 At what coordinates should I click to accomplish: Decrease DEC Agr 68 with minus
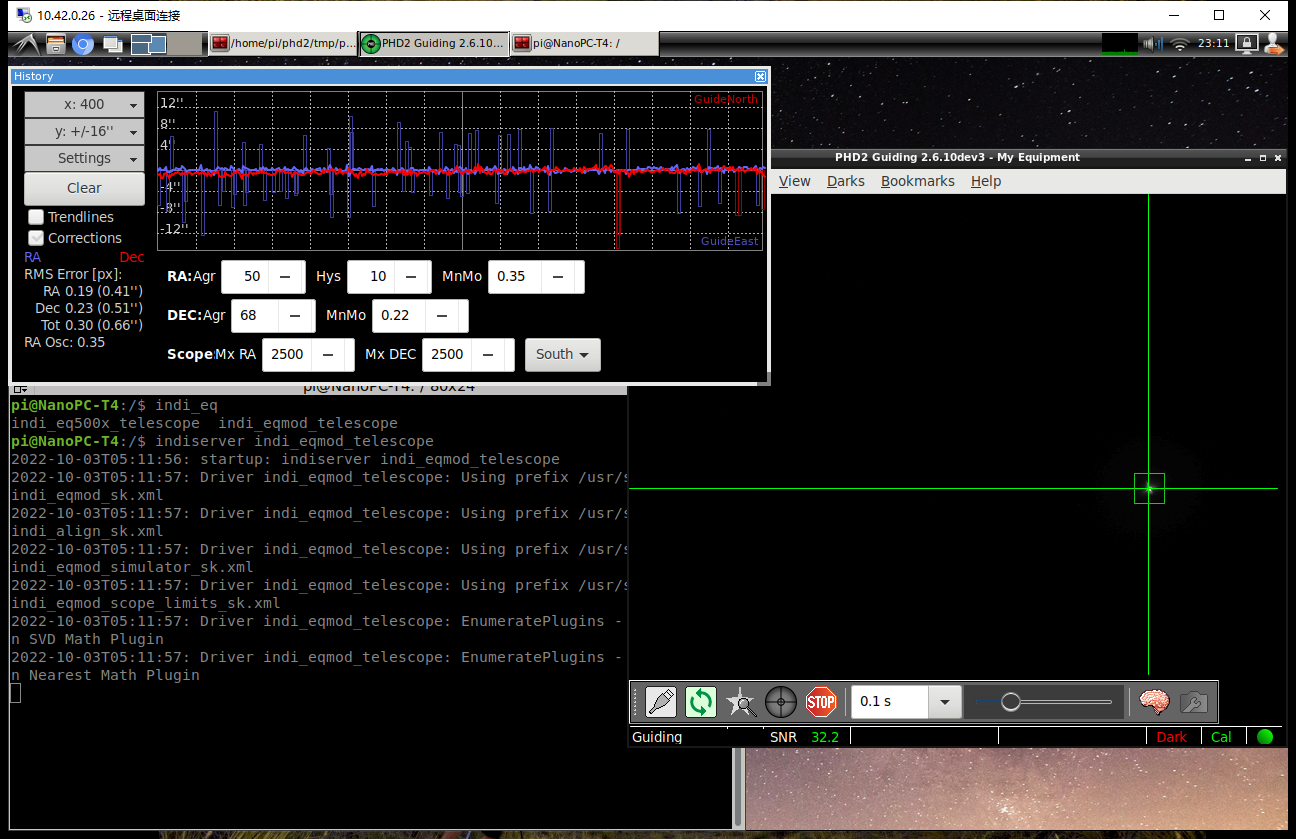click(295, 315)
